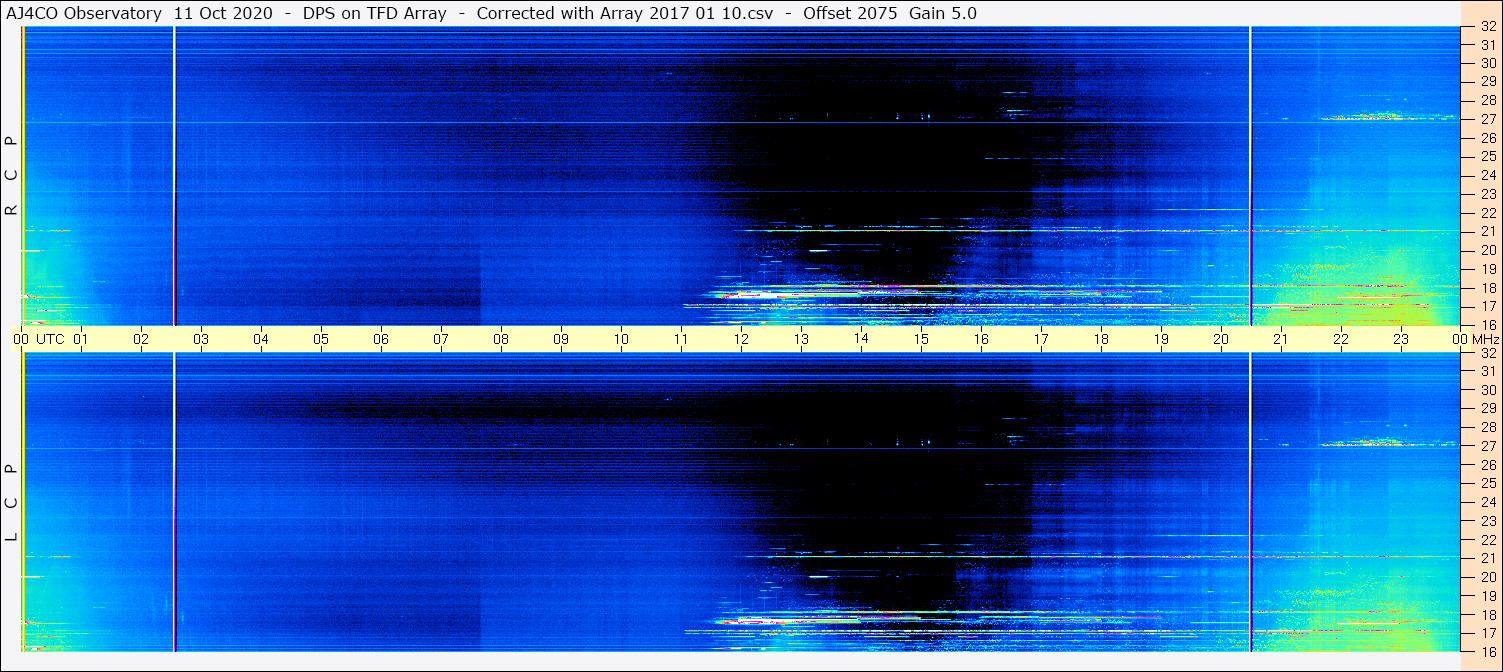
Task: Select hour '13' on the UTC axis
Action: click(801, 339)
